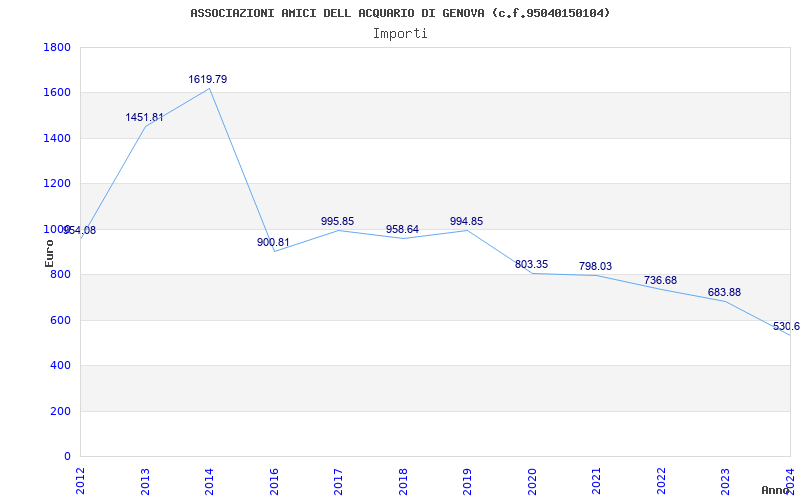Click the 958.64 data label

(x=402, y=230)
